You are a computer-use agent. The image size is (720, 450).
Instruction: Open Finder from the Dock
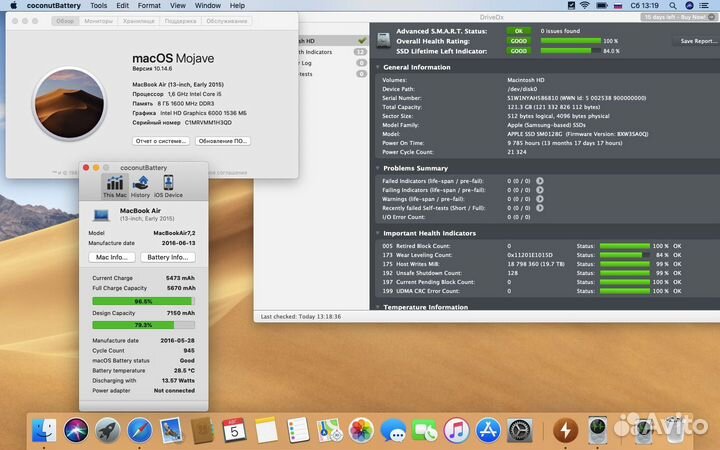44,430
